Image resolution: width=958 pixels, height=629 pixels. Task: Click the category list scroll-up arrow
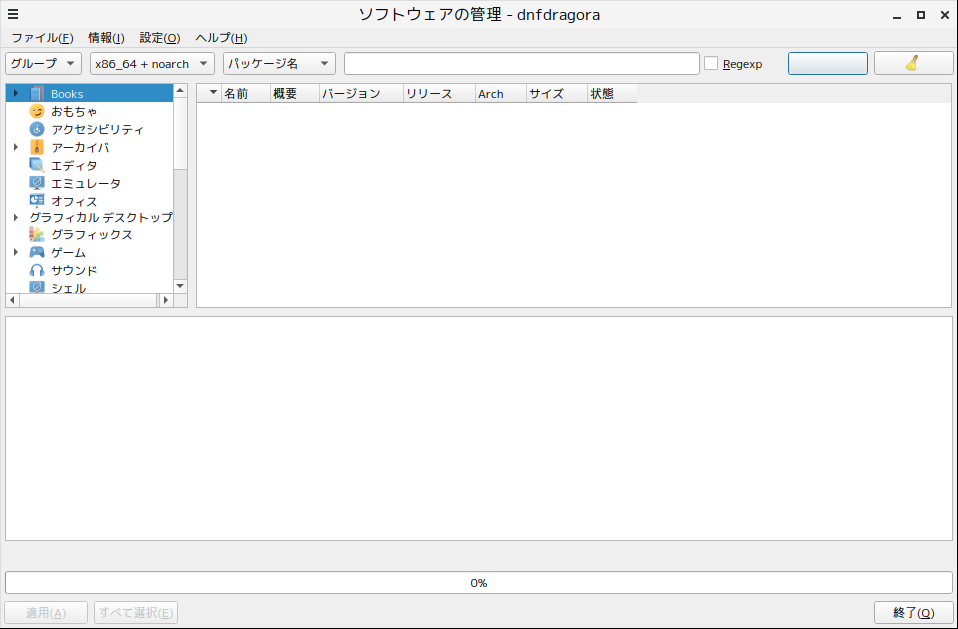[180, 90]
